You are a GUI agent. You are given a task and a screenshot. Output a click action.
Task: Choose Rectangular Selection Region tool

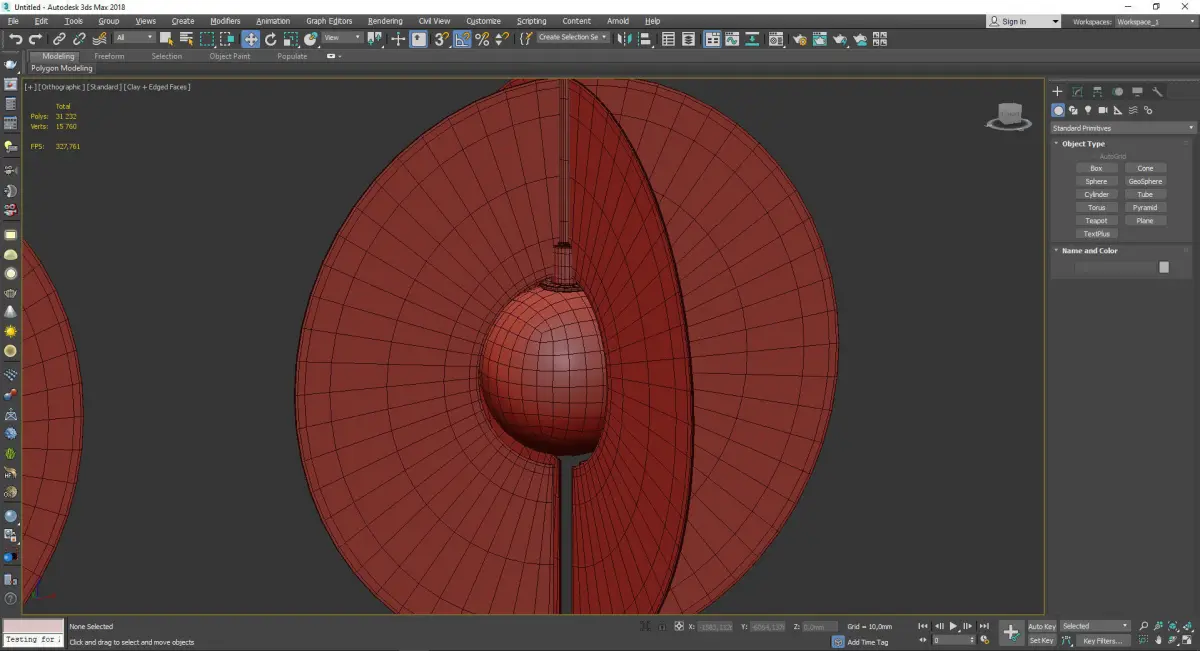tap(207, 39)
